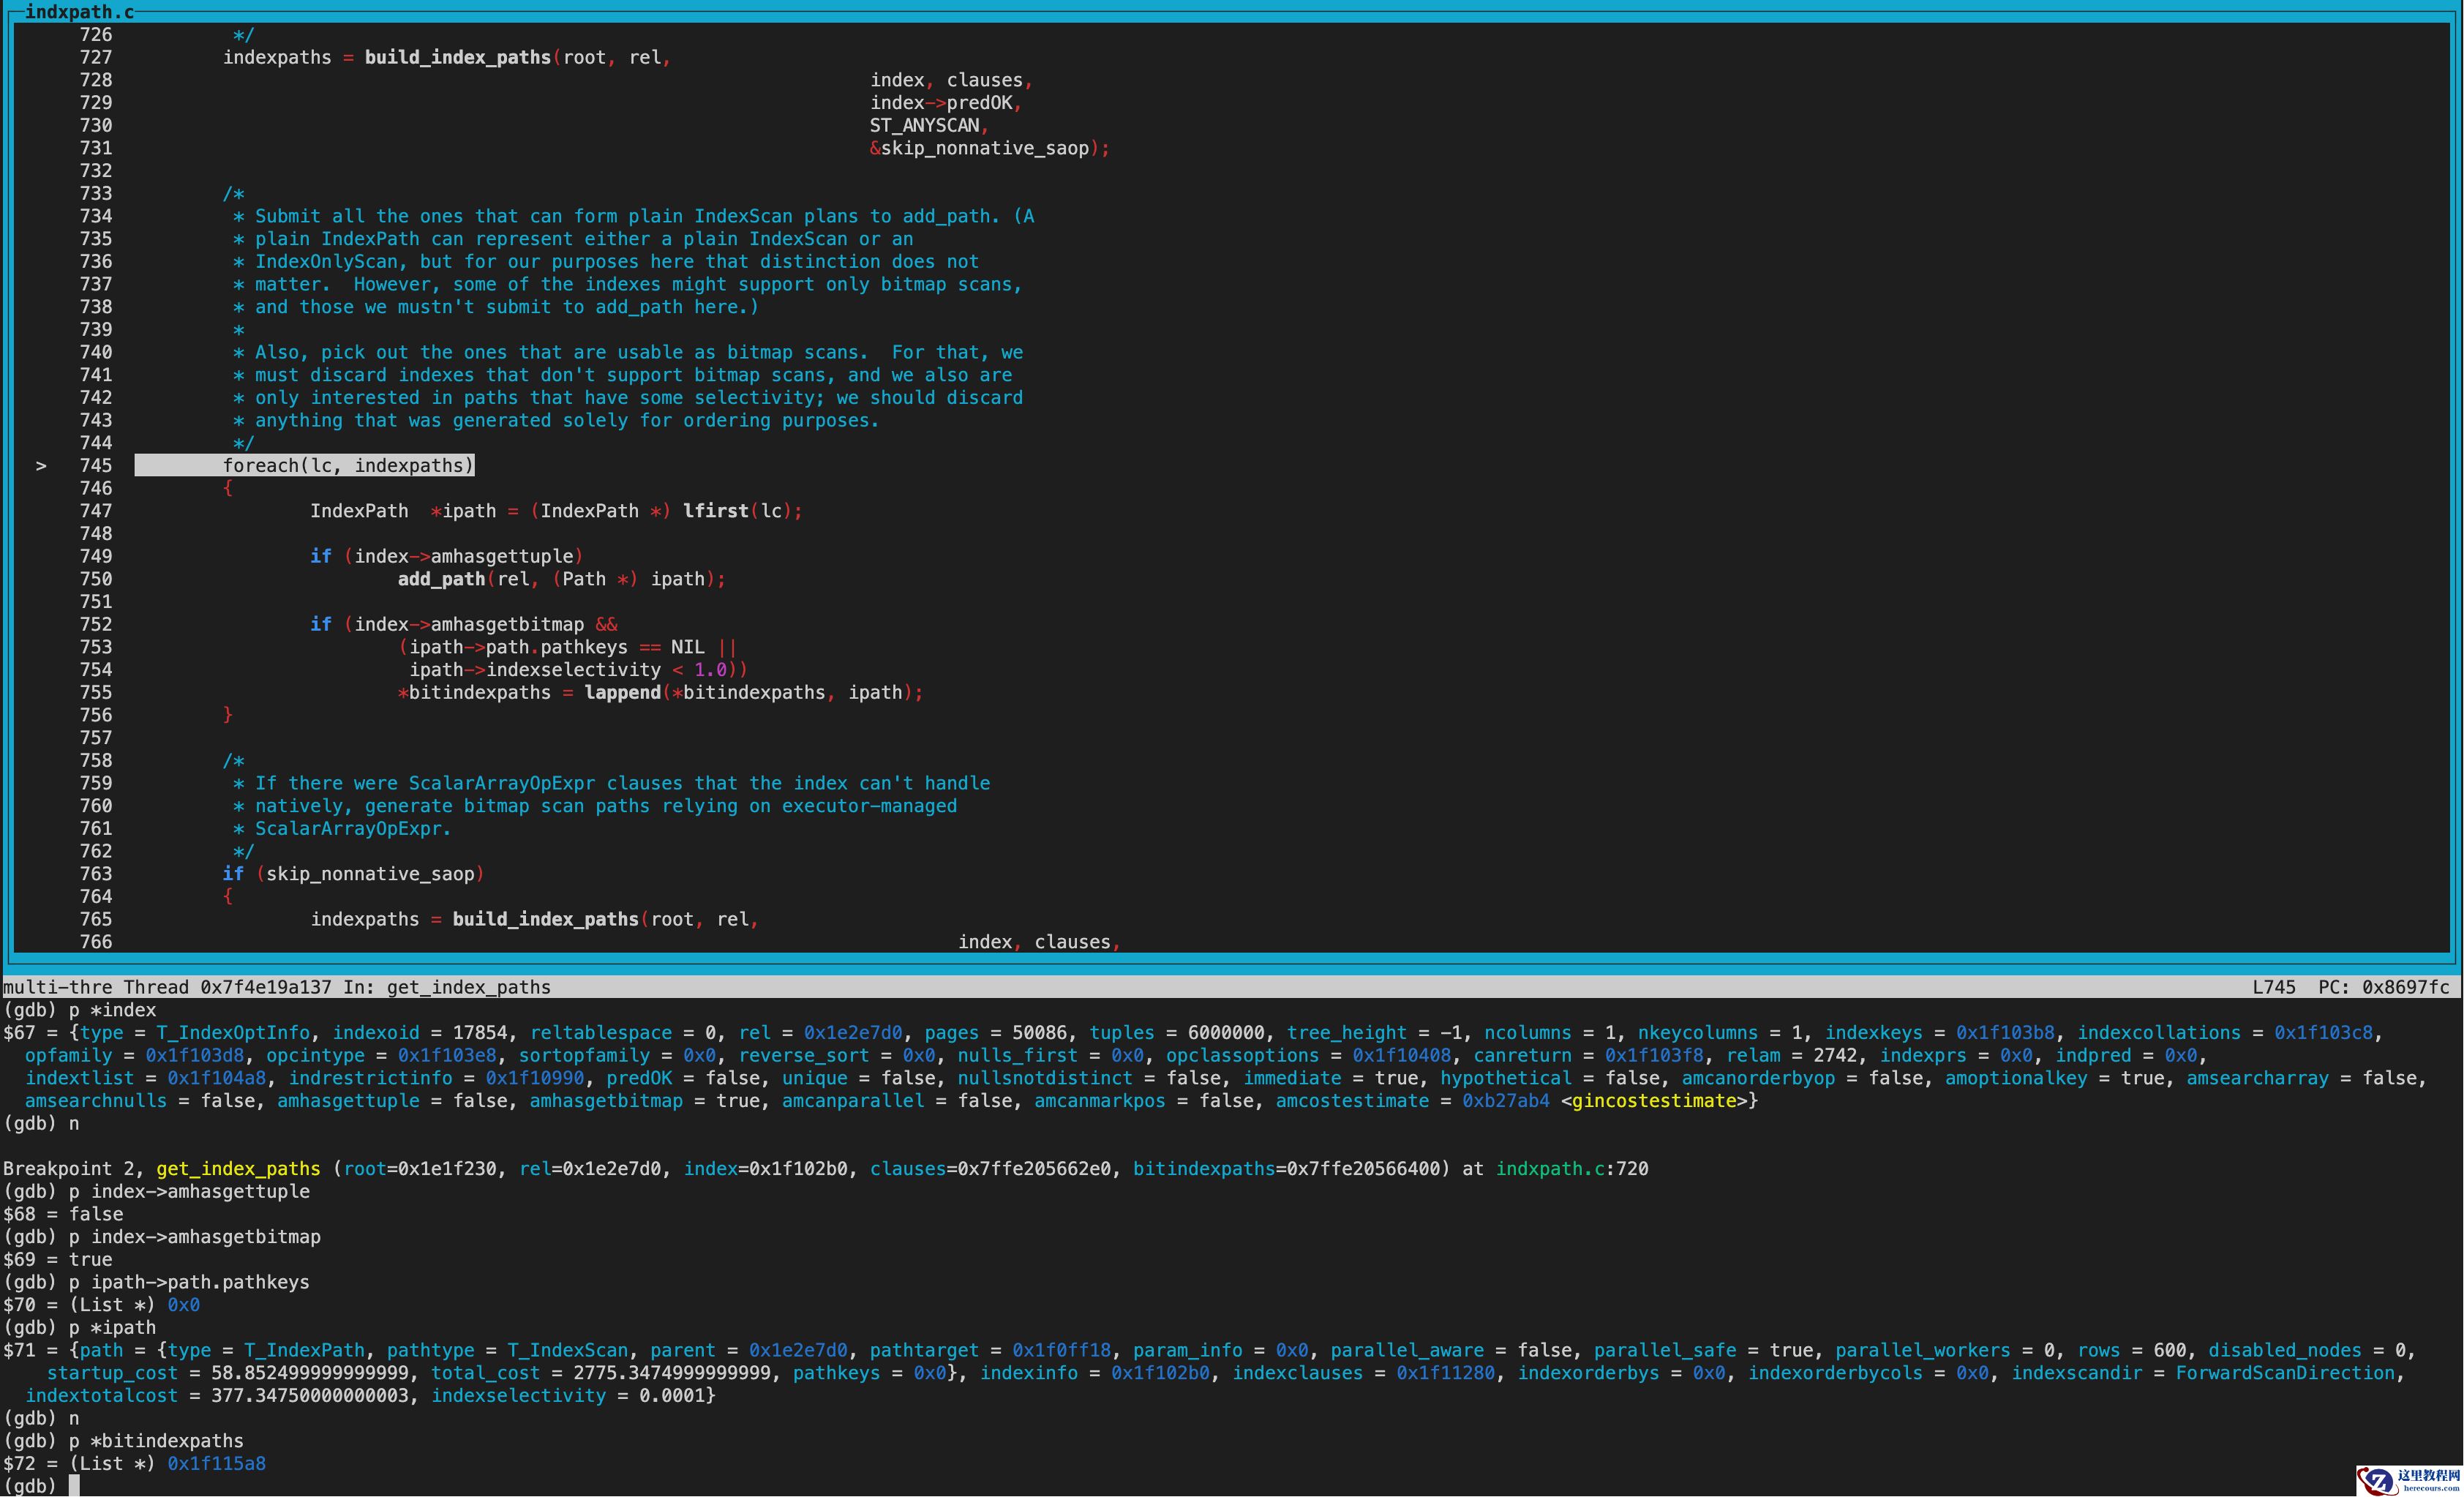Click the gdb prompt input cursor at bottom

(74, 1486)
